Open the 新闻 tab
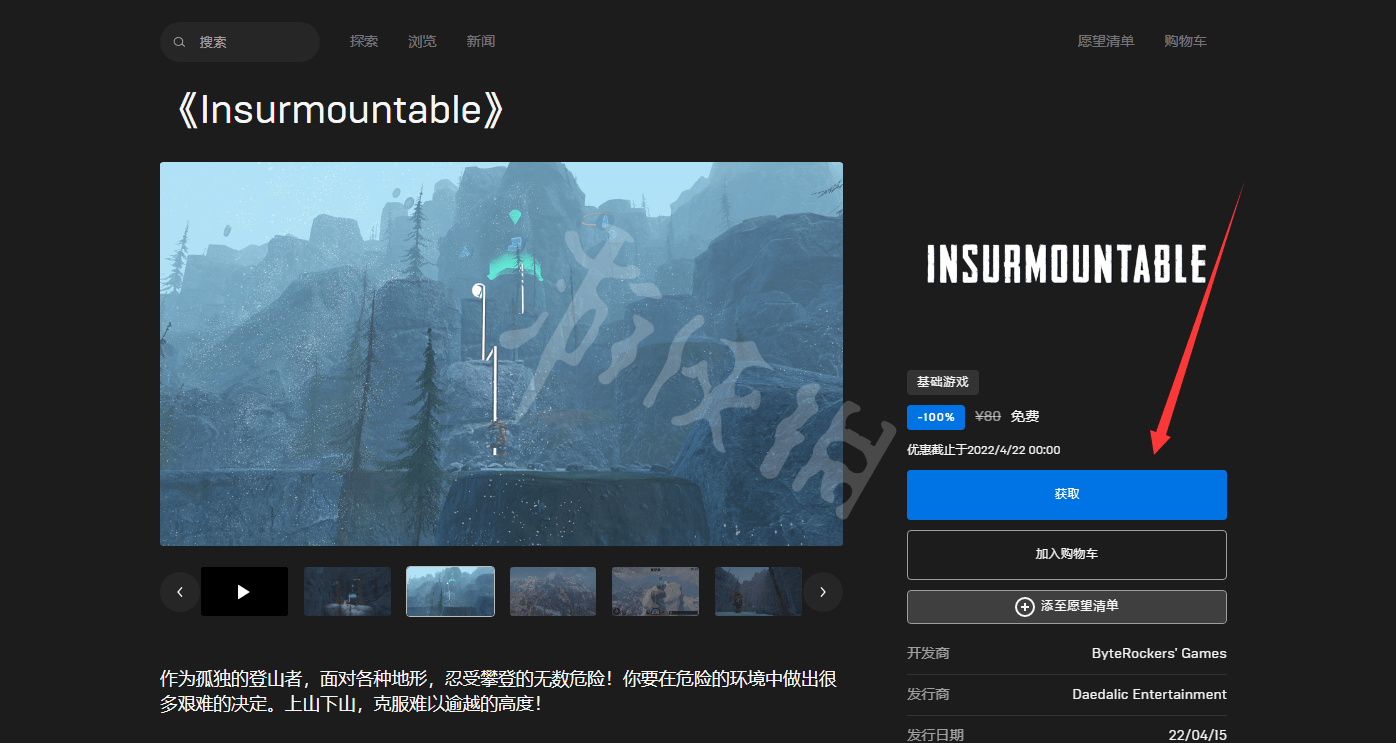This screenshot has width=1396, height=743. coord(480,41)
